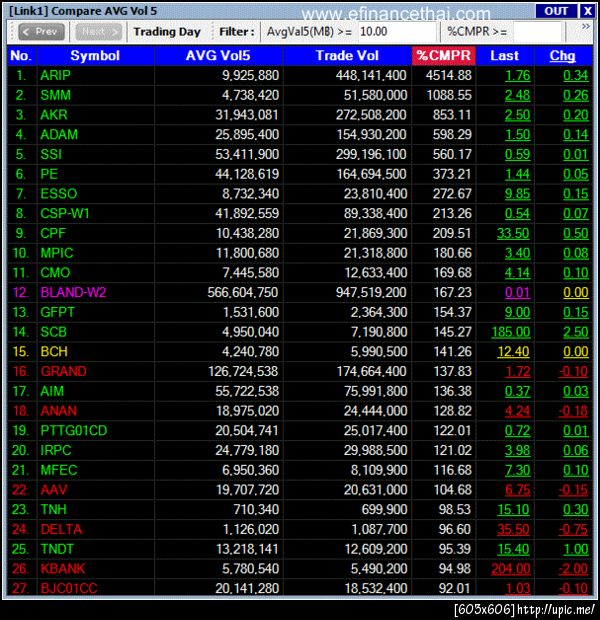Open KBANK last price 204.00 link

(511, 569)
